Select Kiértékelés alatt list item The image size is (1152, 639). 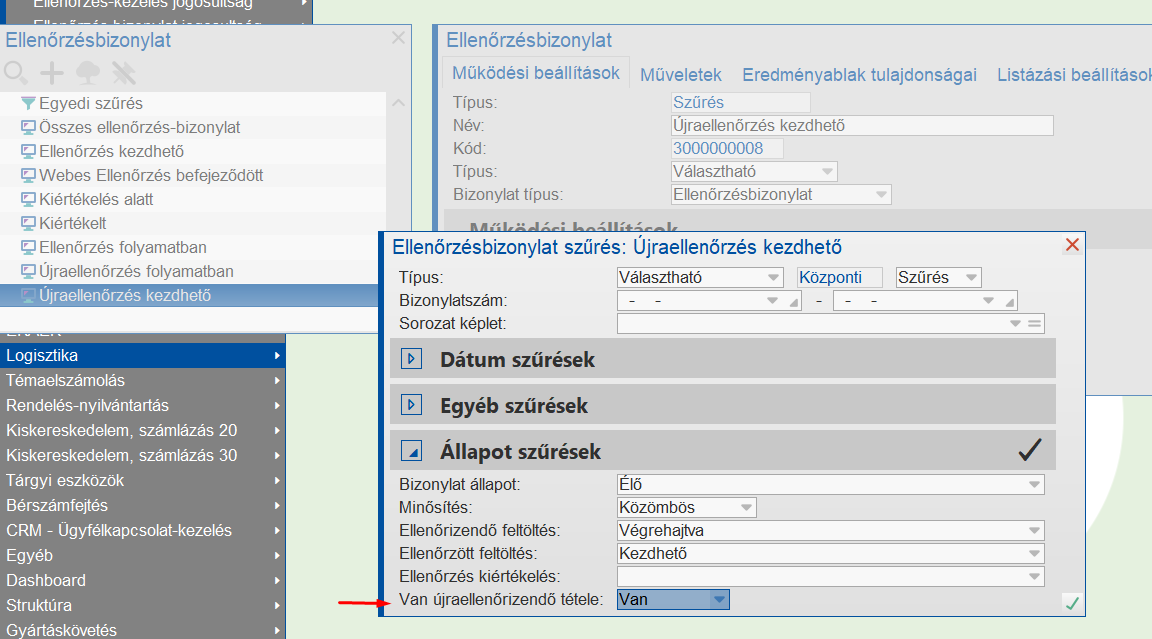193,200
